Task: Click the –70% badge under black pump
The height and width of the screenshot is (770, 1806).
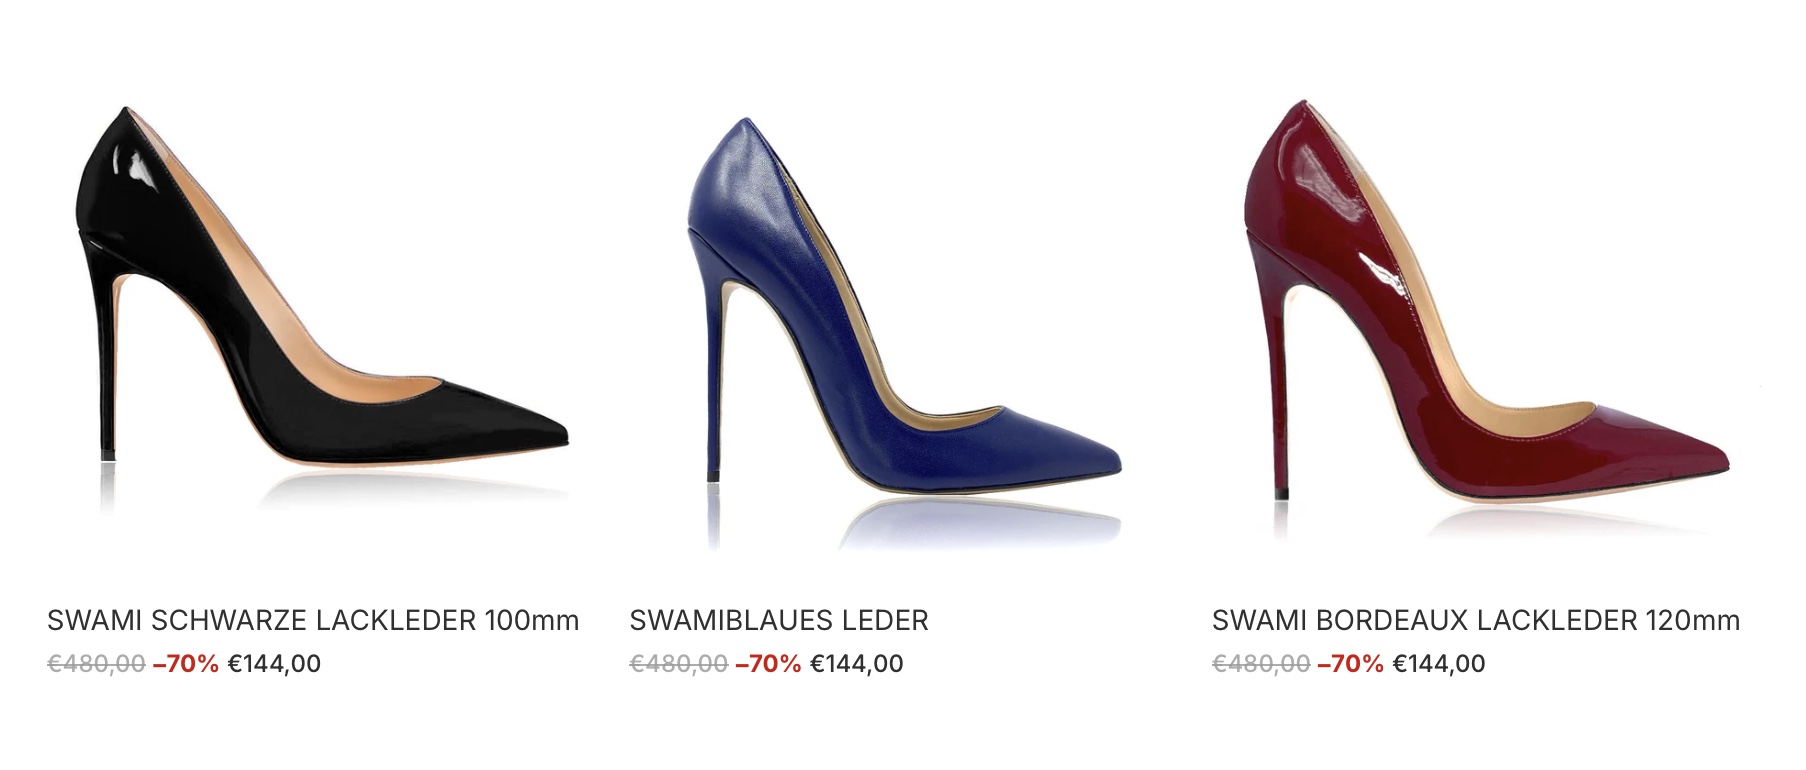Action: [186, 663]
